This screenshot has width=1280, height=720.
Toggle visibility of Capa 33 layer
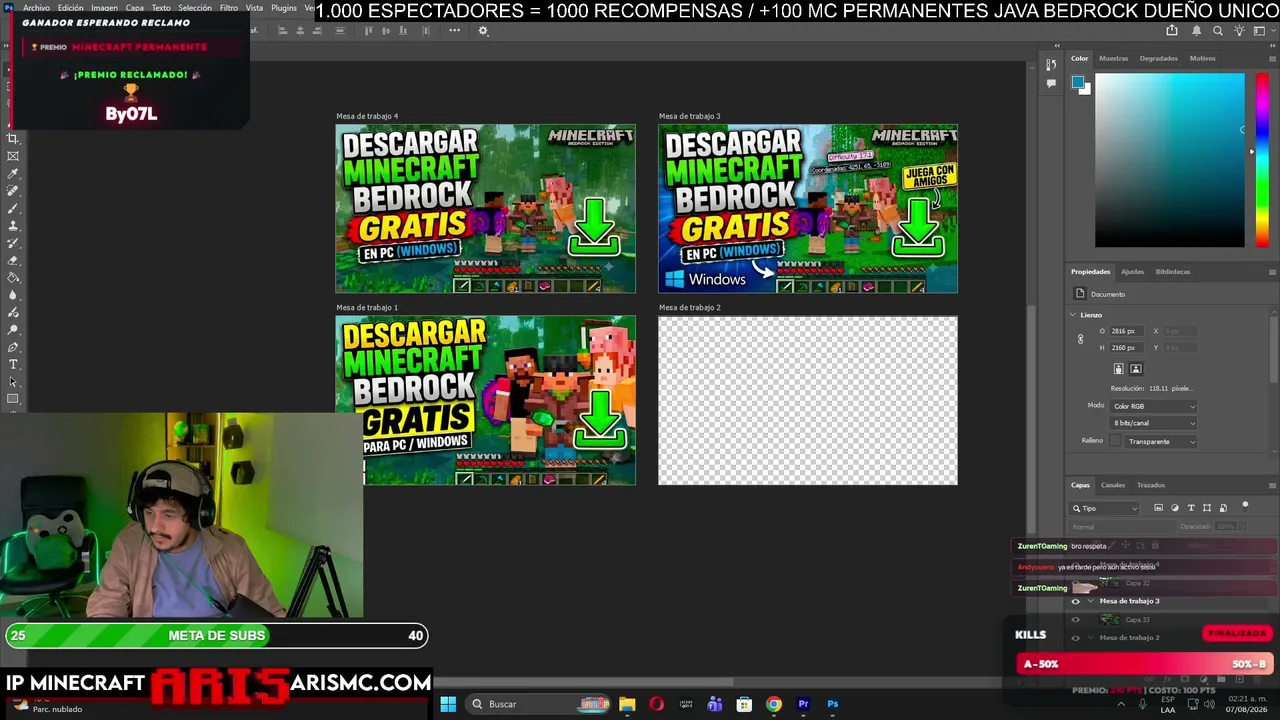click(x=1076, y=620)
